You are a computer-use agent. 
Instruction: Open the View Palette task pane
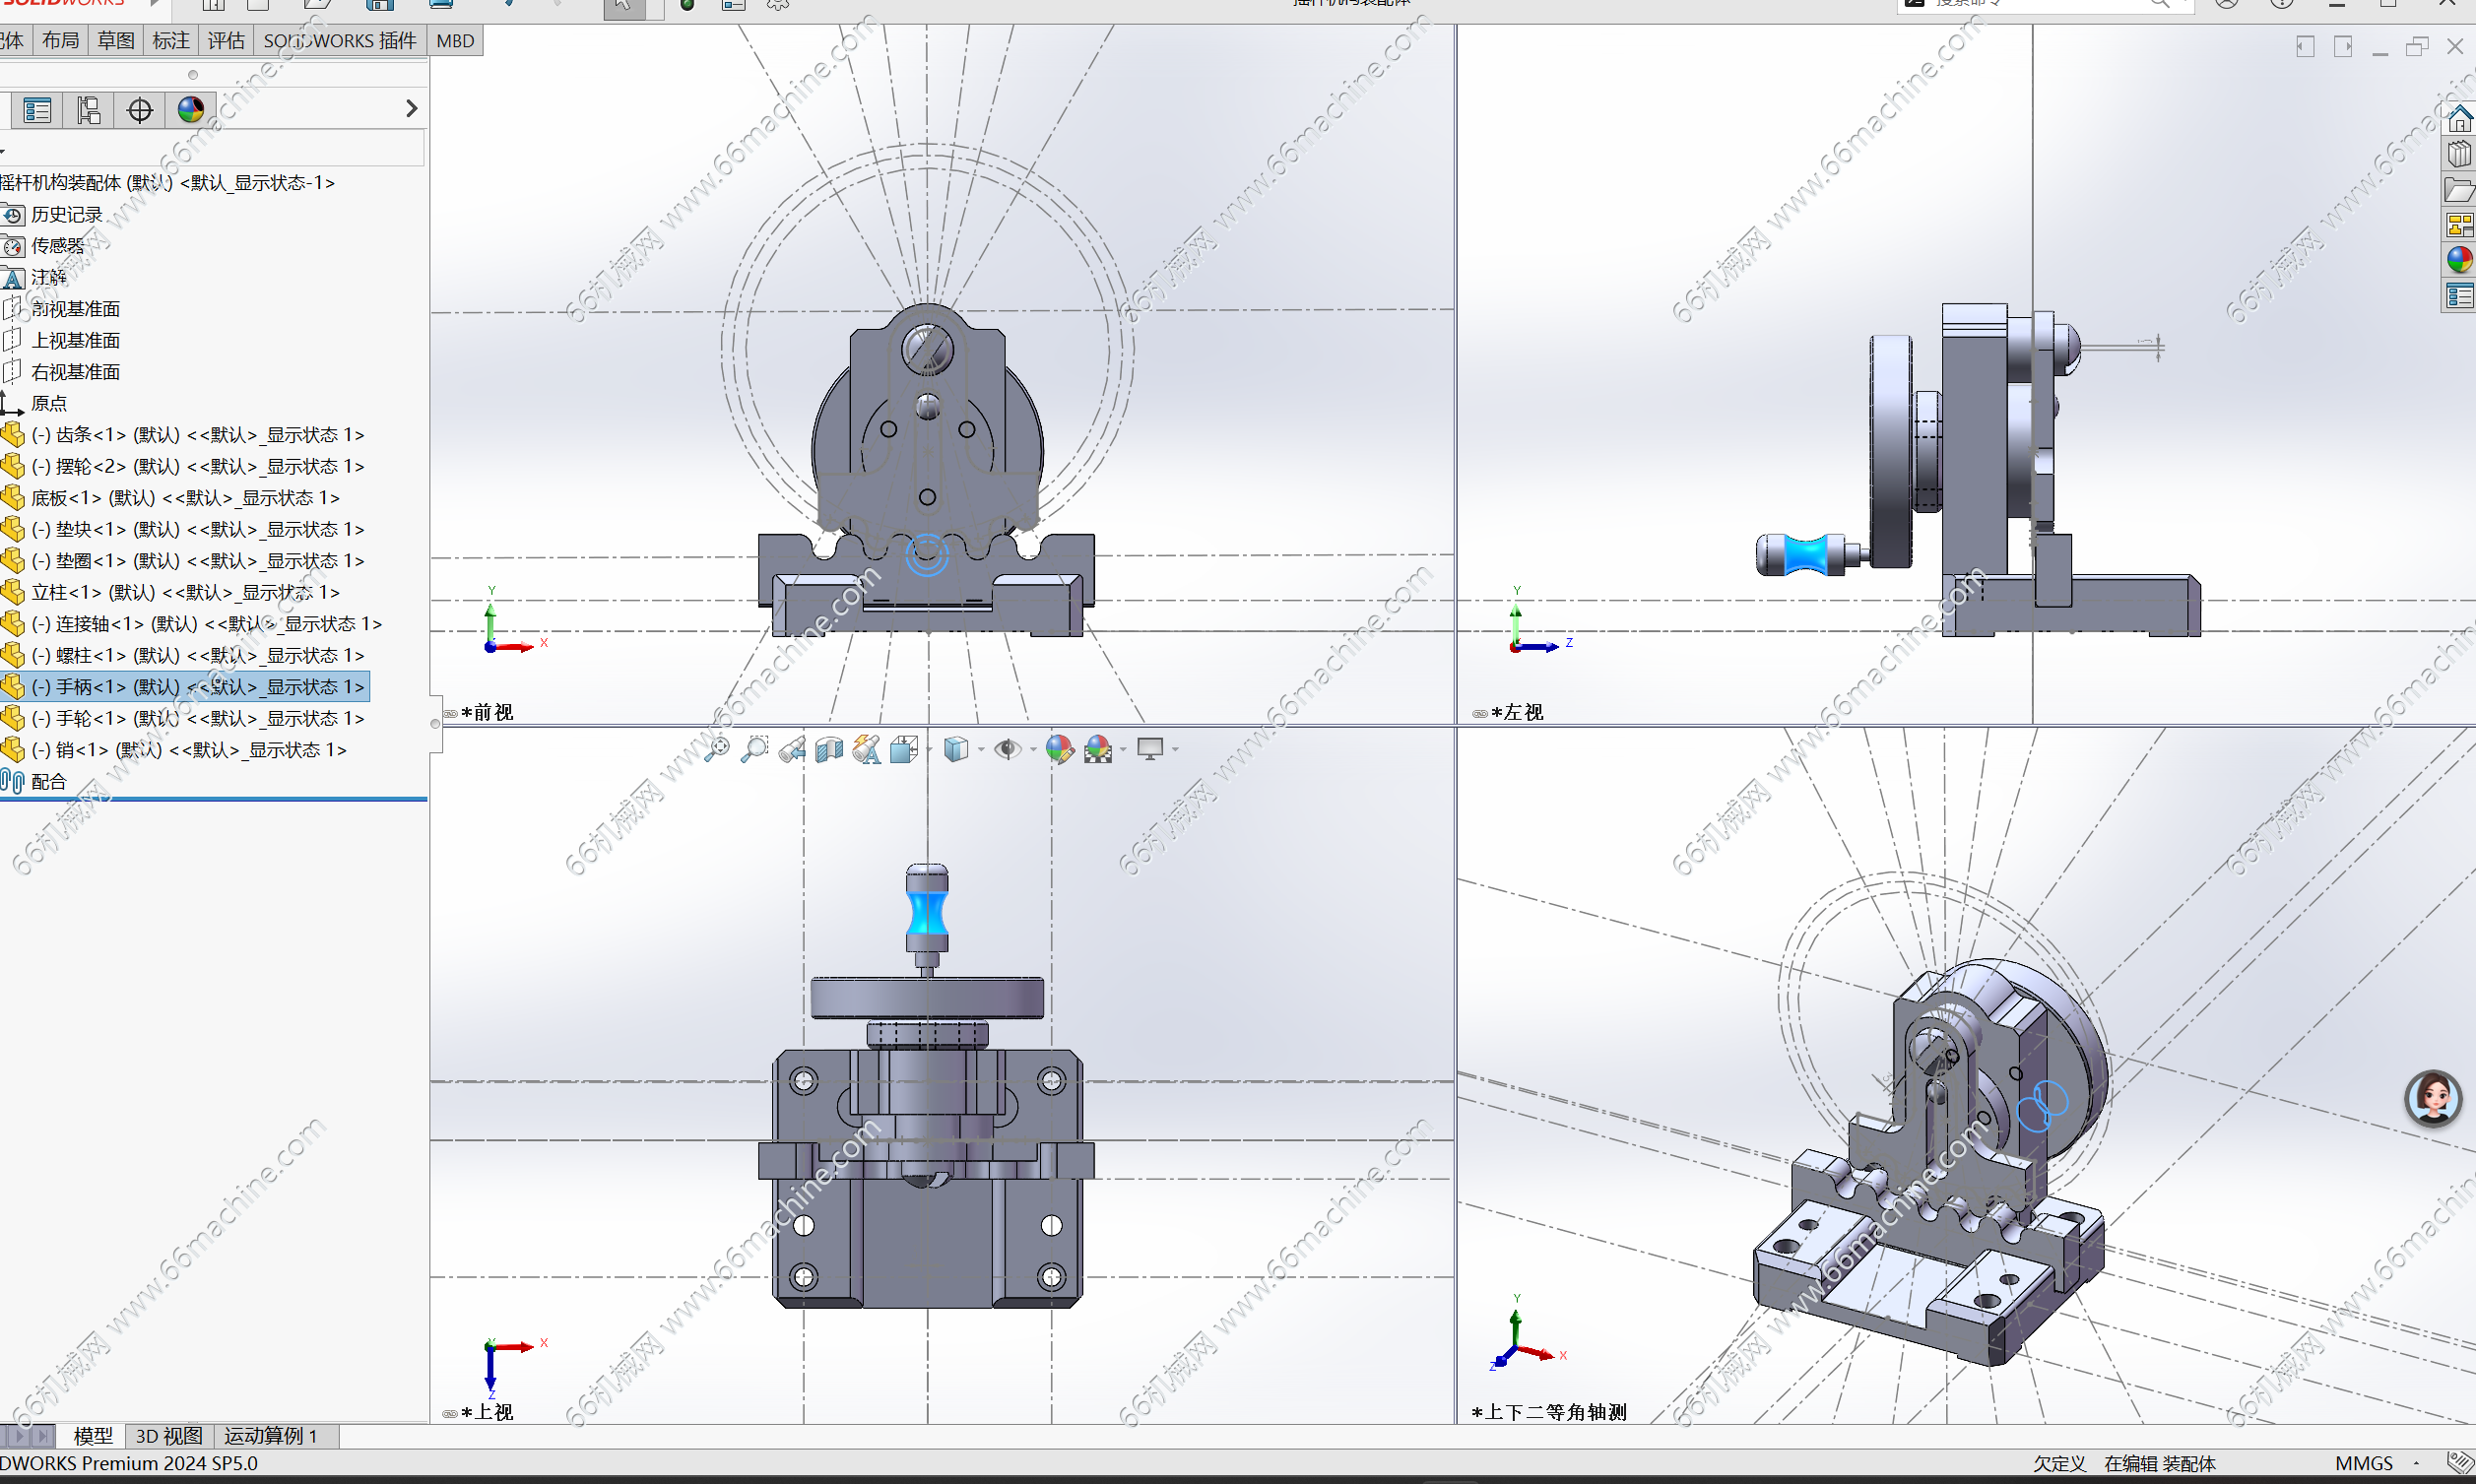coord(2460,225)
